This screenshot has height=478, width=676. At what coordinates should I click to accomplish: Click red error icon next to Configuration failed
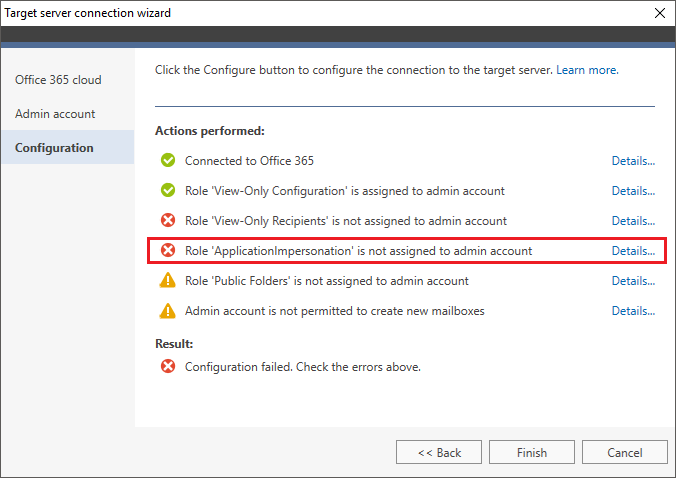click(x=168, y=366)
